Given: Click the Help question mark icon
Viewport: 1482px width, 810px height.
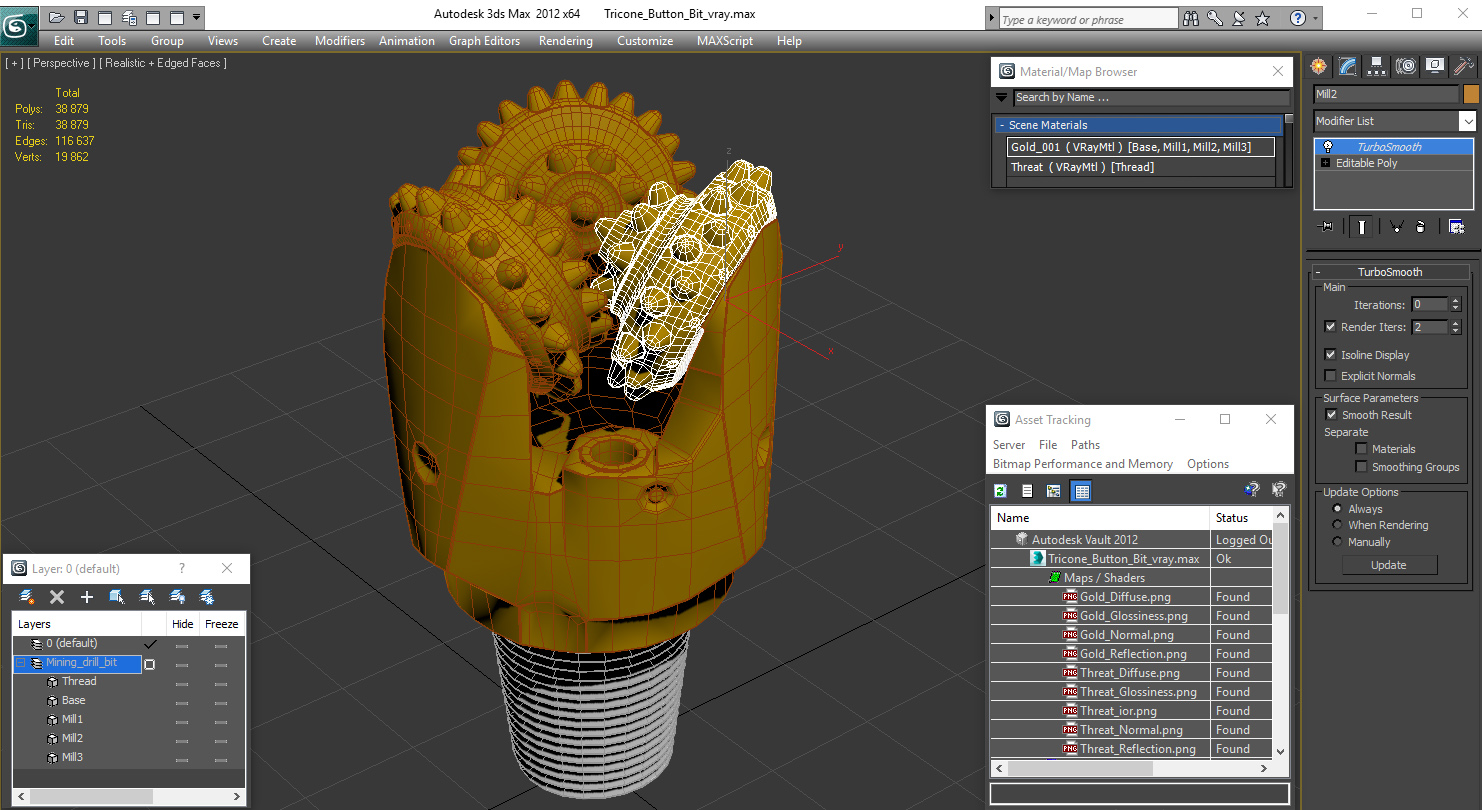Looking at the screenshot, I should (x=1297, y=18).
